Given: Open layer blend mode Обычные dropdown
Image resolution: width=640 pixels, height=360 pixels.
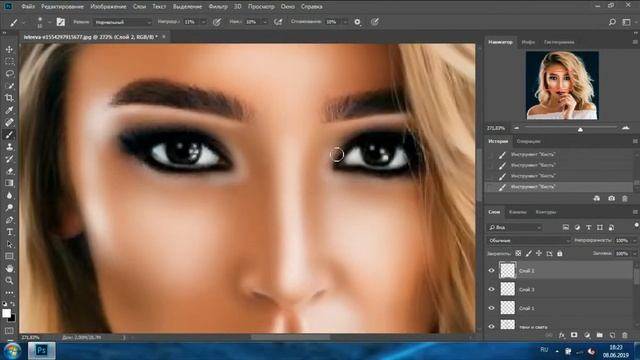Looking at the screenshot, I should point(529,240).
